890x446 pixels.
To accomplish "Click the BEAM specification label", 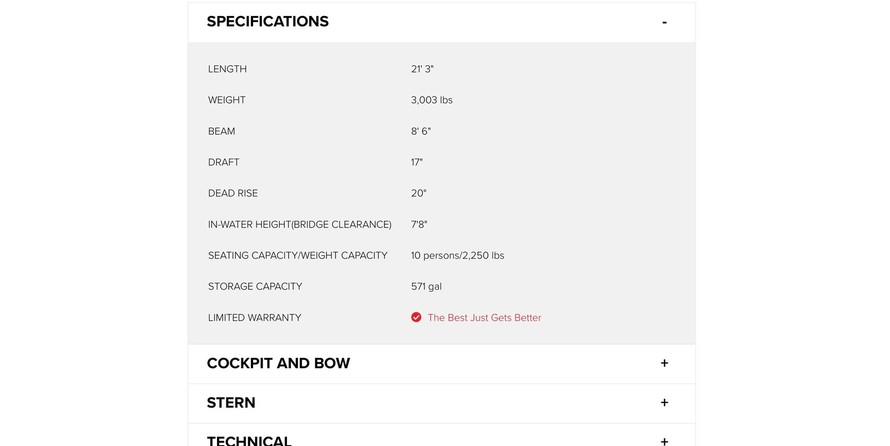I will pyautogui.click(x=222, y=131).
